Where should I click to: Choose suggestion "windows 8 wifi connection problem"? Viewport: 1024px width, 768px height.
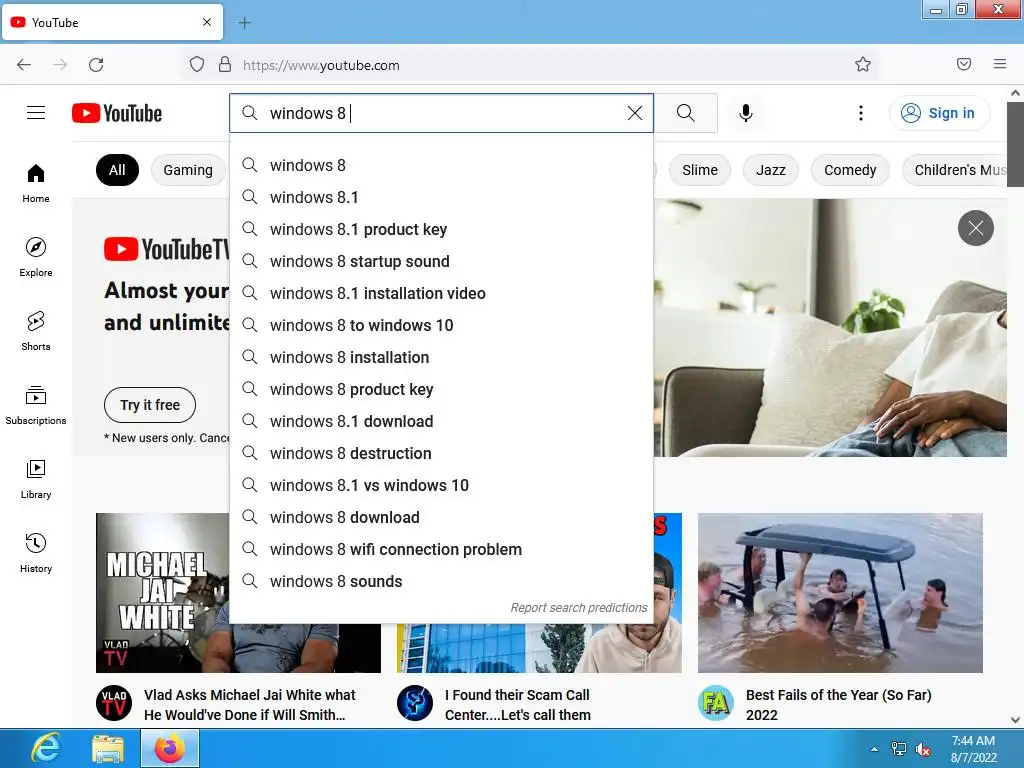pos(441,549)
